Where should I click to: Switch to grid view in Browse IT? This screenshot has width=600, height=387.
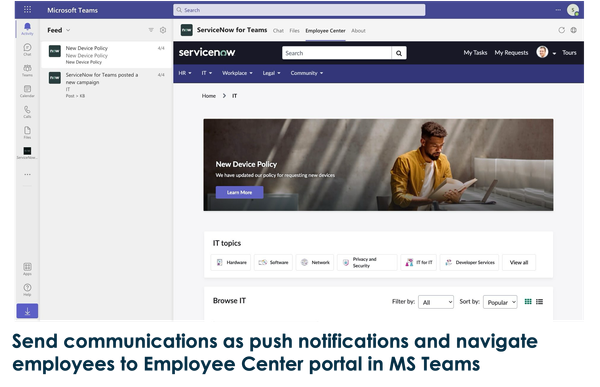(x=528, y=302)
